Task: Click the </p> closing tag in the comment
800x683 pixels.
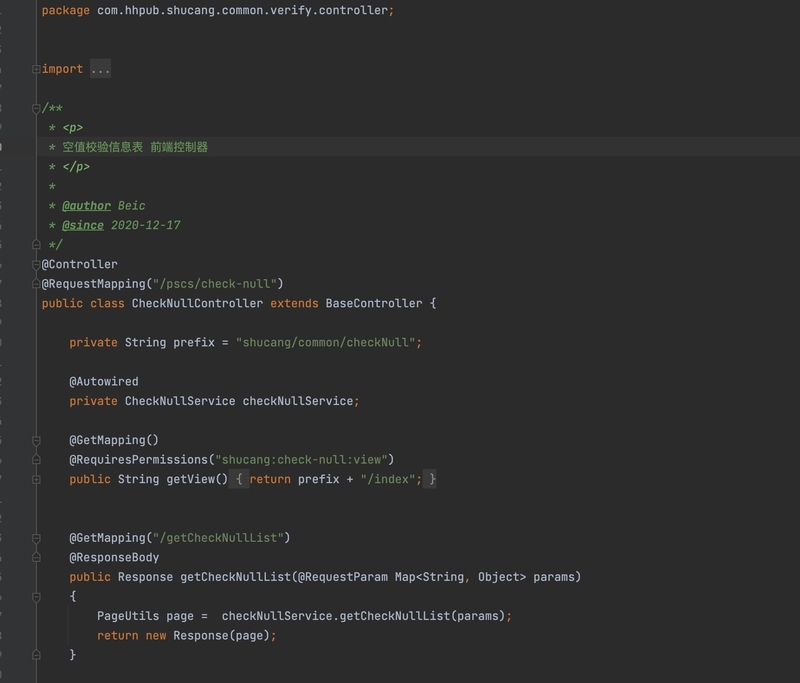Action: (76, 167)
